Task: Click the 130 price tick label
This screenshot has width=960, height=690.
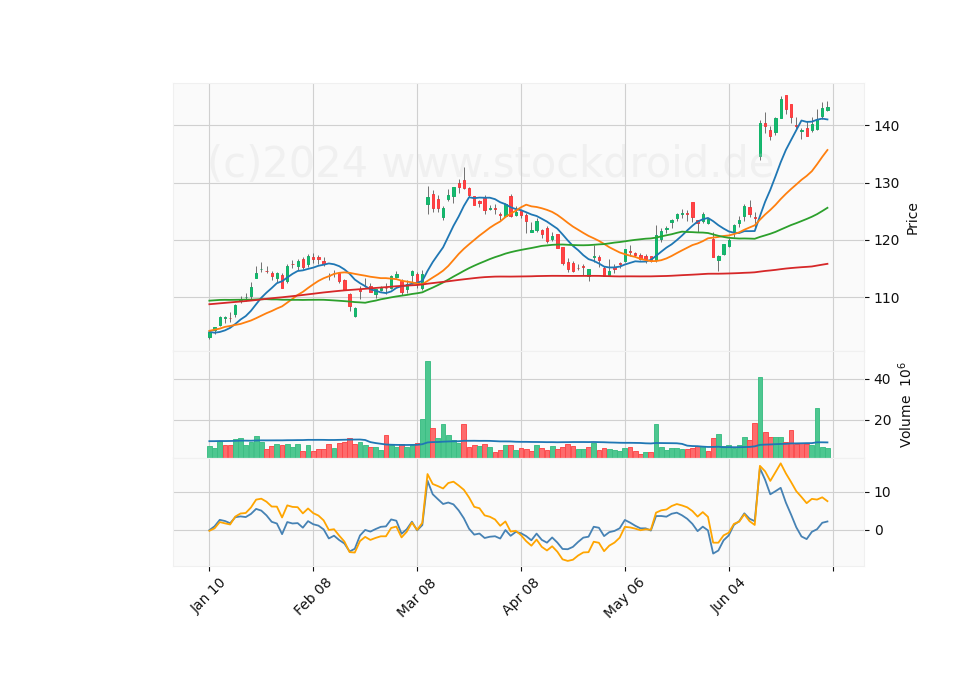Action: point(887,184)
